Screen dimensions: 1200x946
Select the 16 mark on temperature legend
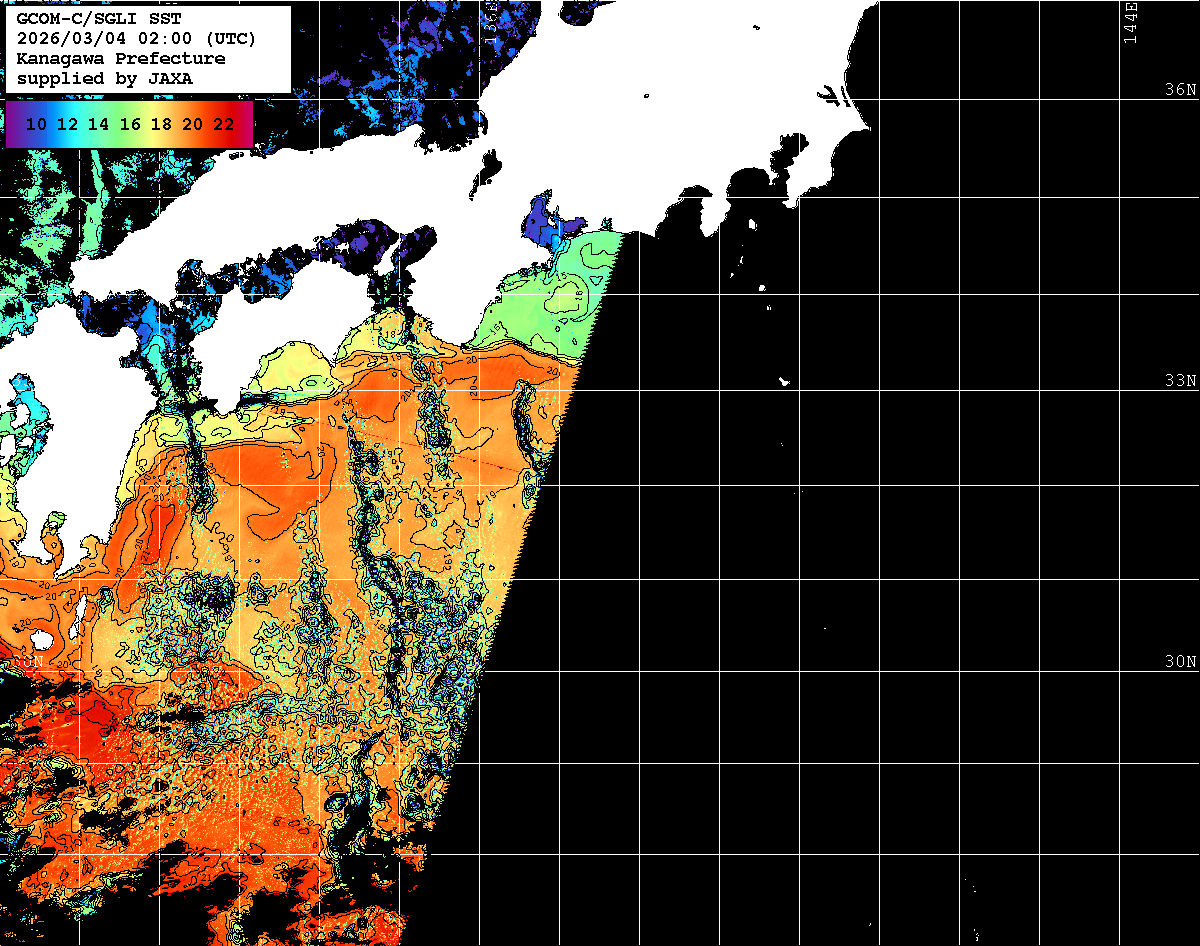(x=130, y=124)
